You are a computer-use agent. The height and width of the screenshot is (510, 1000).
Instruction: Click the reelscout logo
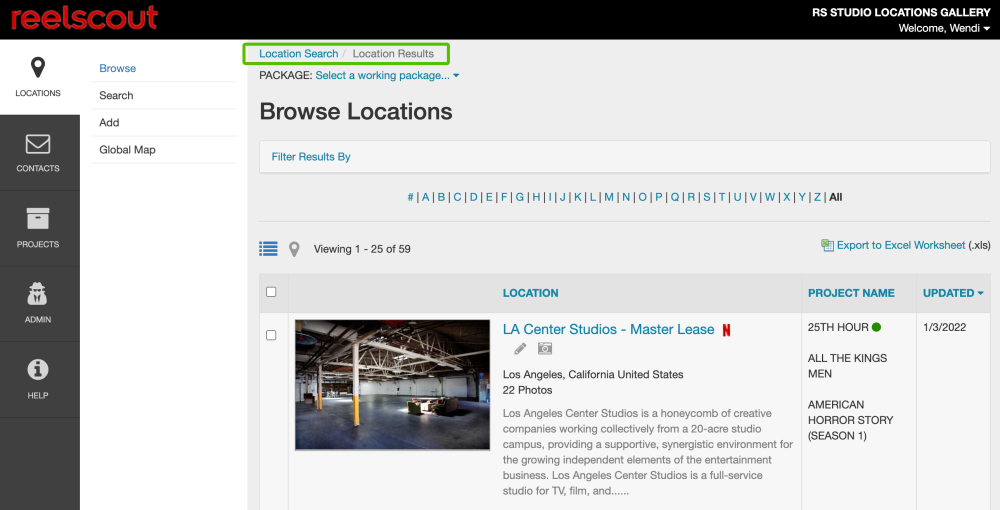pos(84,18)
